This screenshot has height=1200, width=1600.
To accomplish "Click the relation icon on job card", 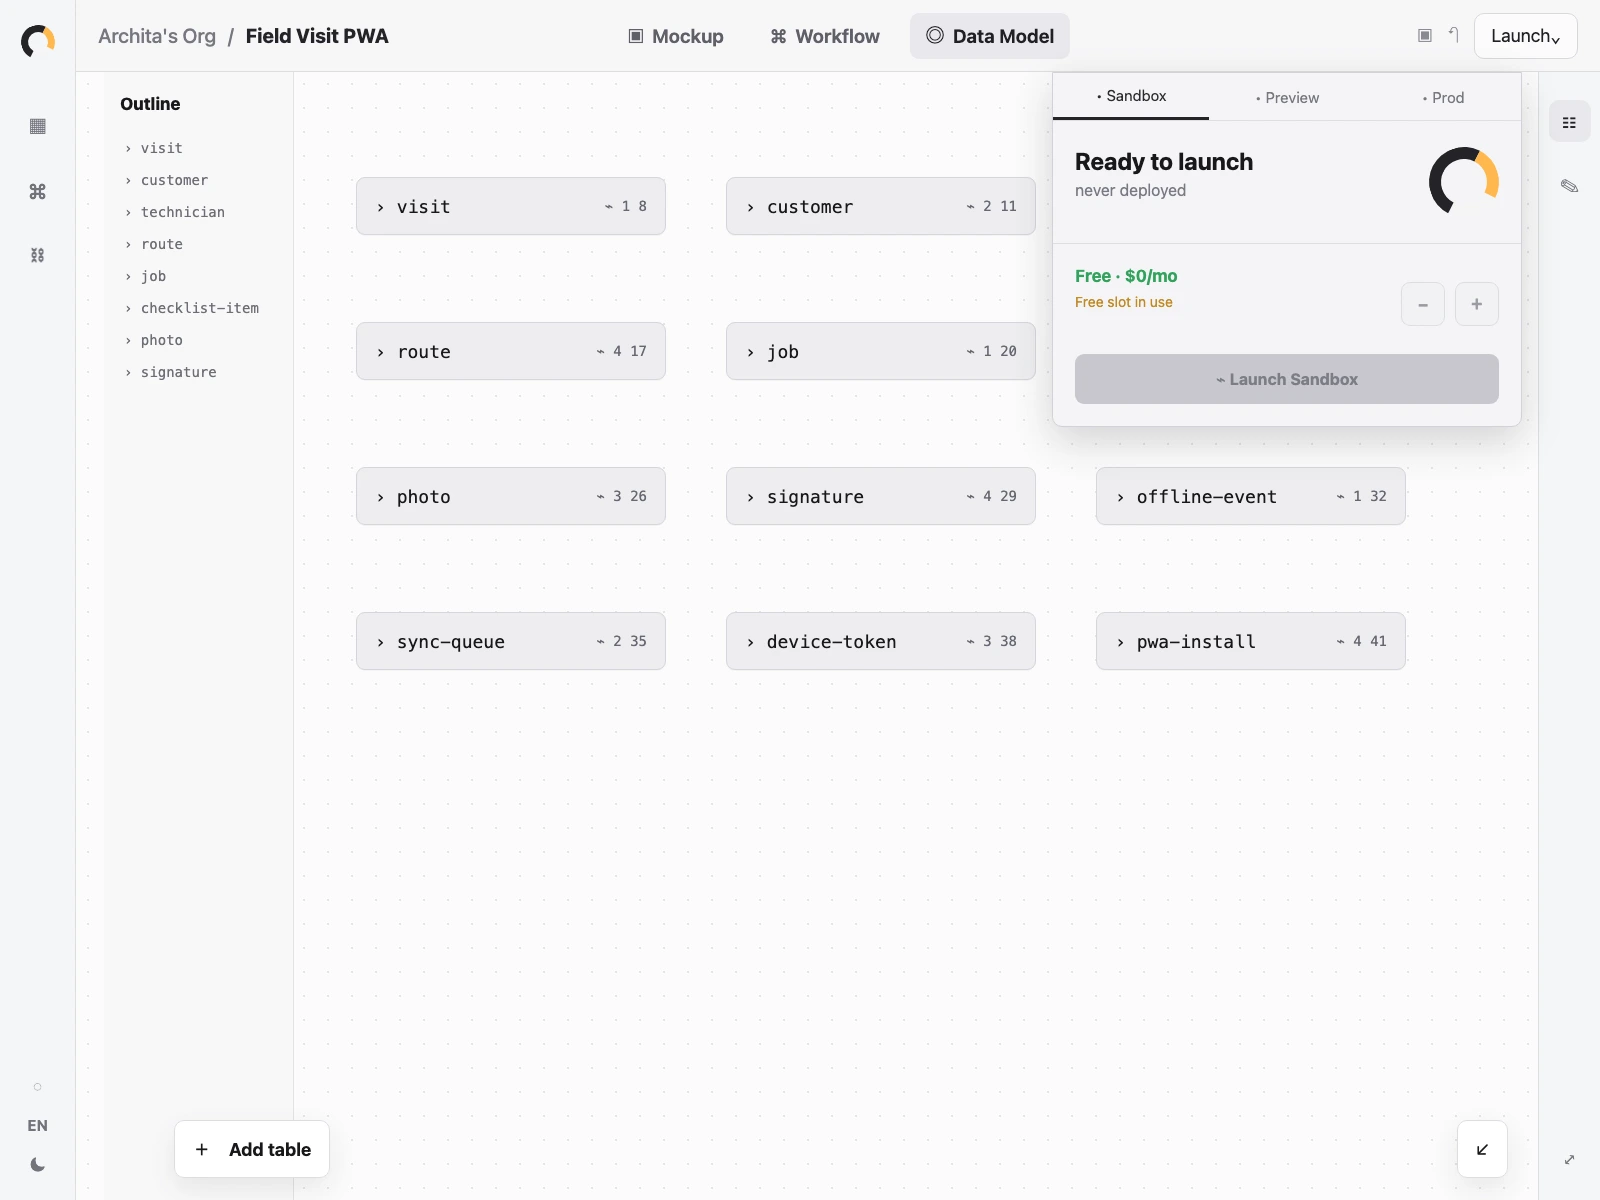I will [x=971, y=352].
